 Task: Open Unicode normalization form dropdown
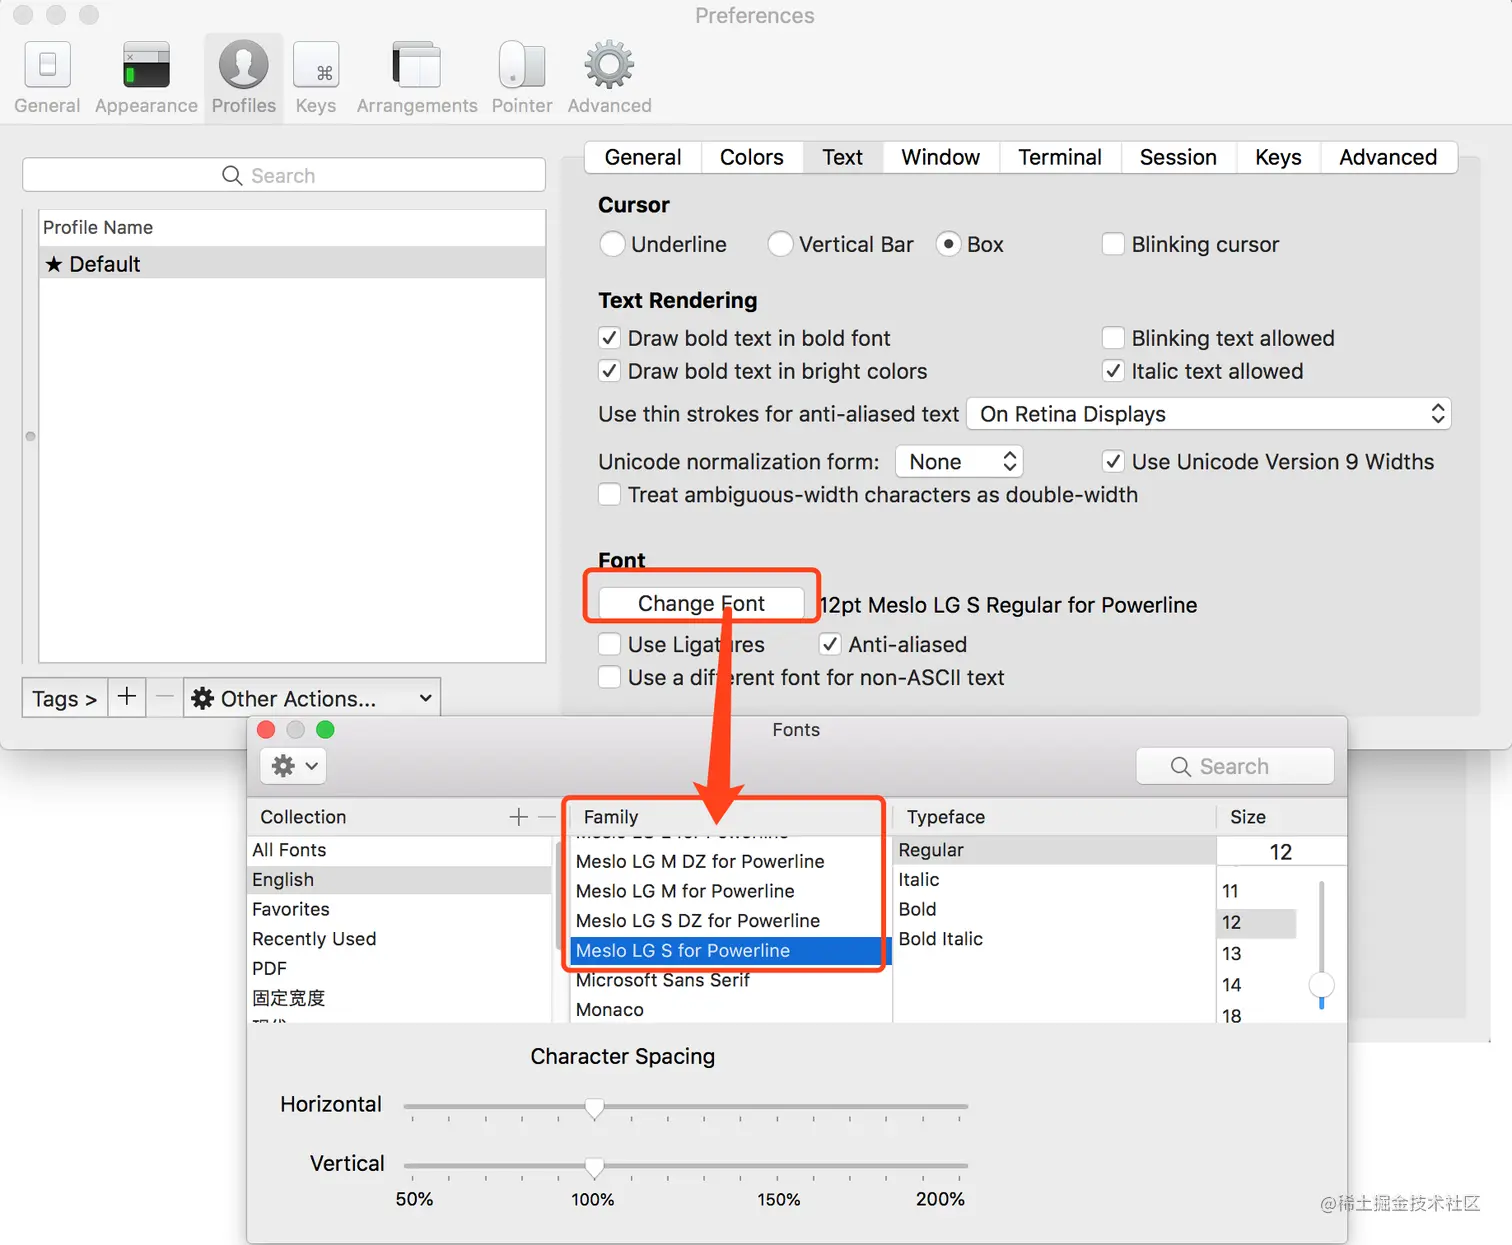pyautogui.click(x=959, y=461)
